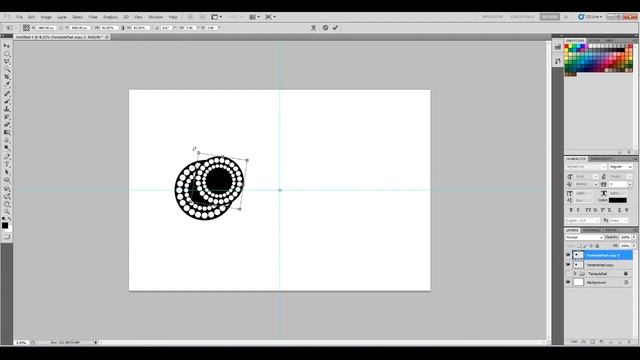Delete layer using trash icon

(629, 342)
